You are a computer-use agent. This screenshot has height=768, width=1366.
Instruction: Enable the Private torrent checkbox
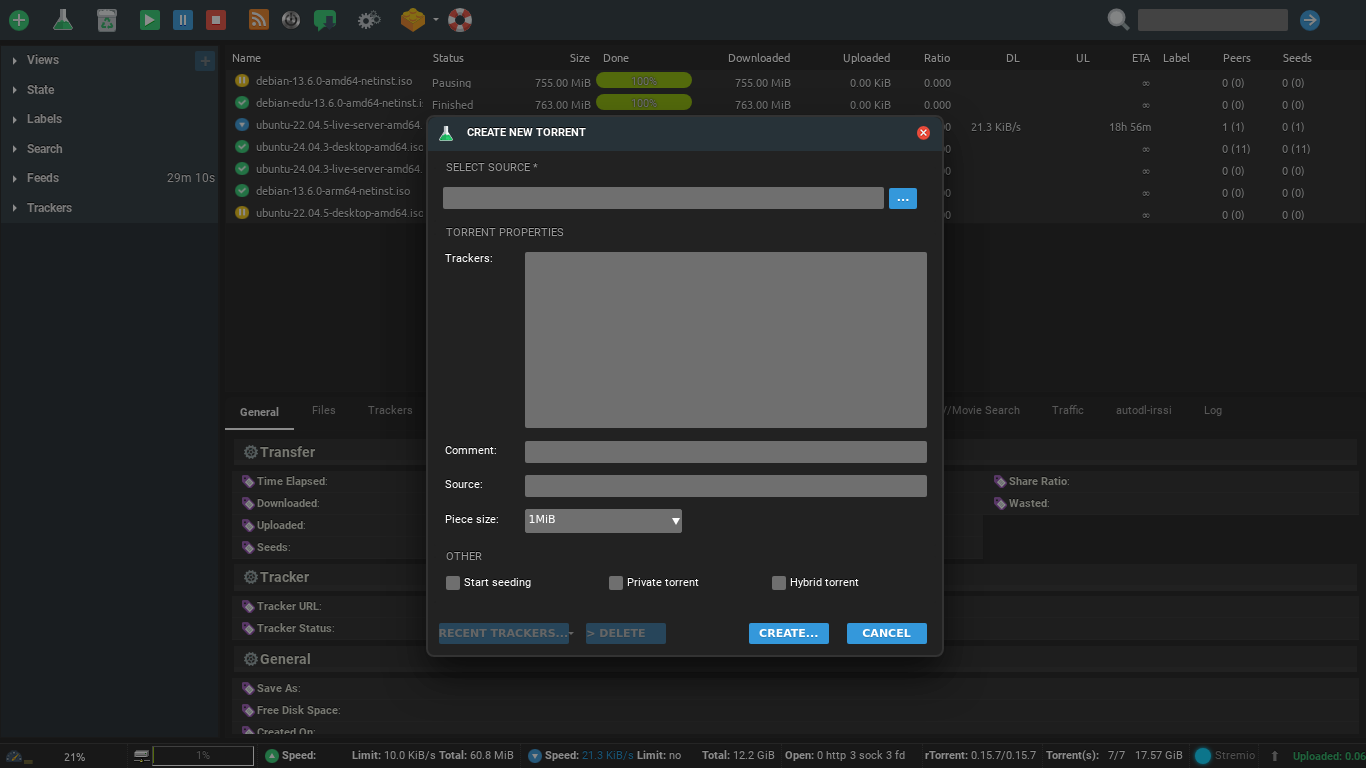tap(616, 582)
